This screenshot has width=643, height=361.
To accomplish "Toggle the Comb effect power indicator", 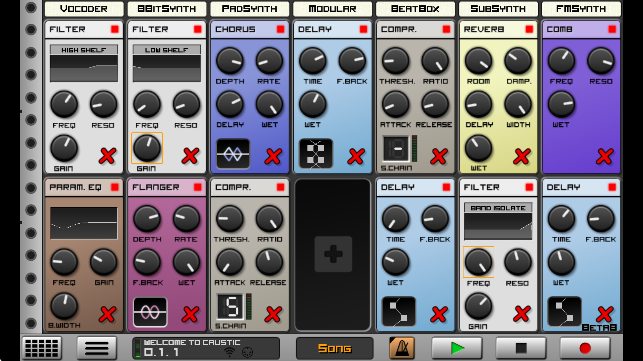I will (612, 29).
